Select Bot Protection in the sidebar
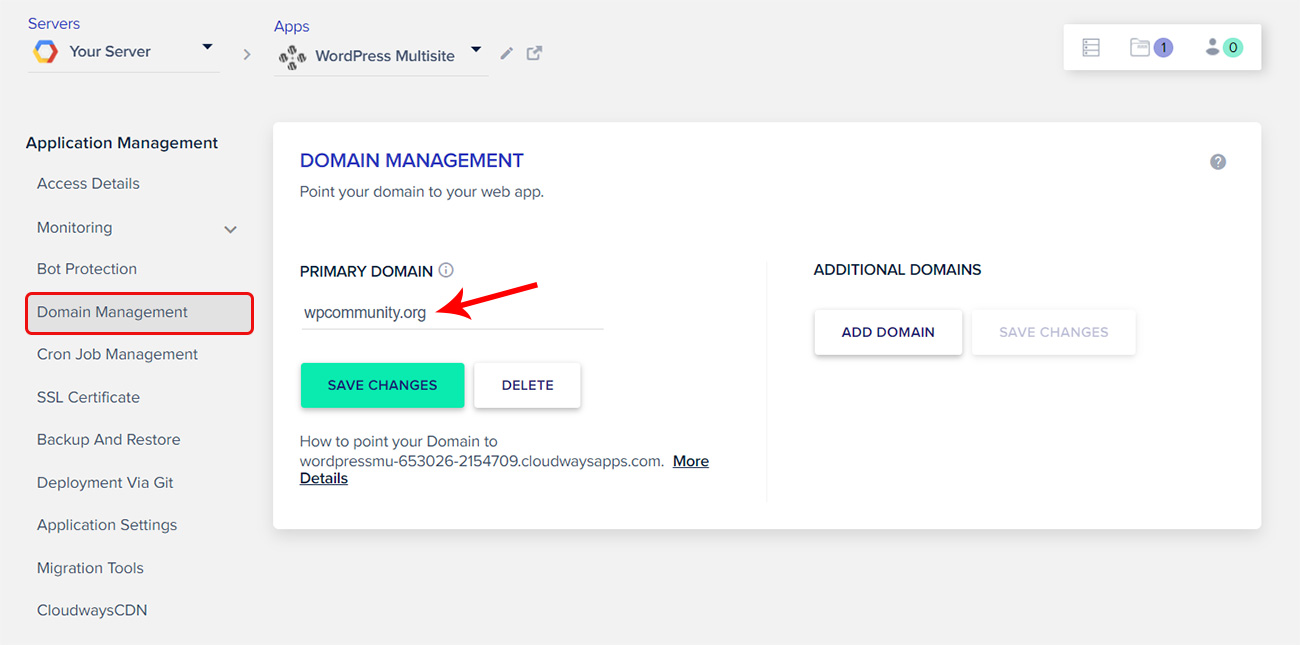This screenshot has height=645, width=1300. [86, 268]
